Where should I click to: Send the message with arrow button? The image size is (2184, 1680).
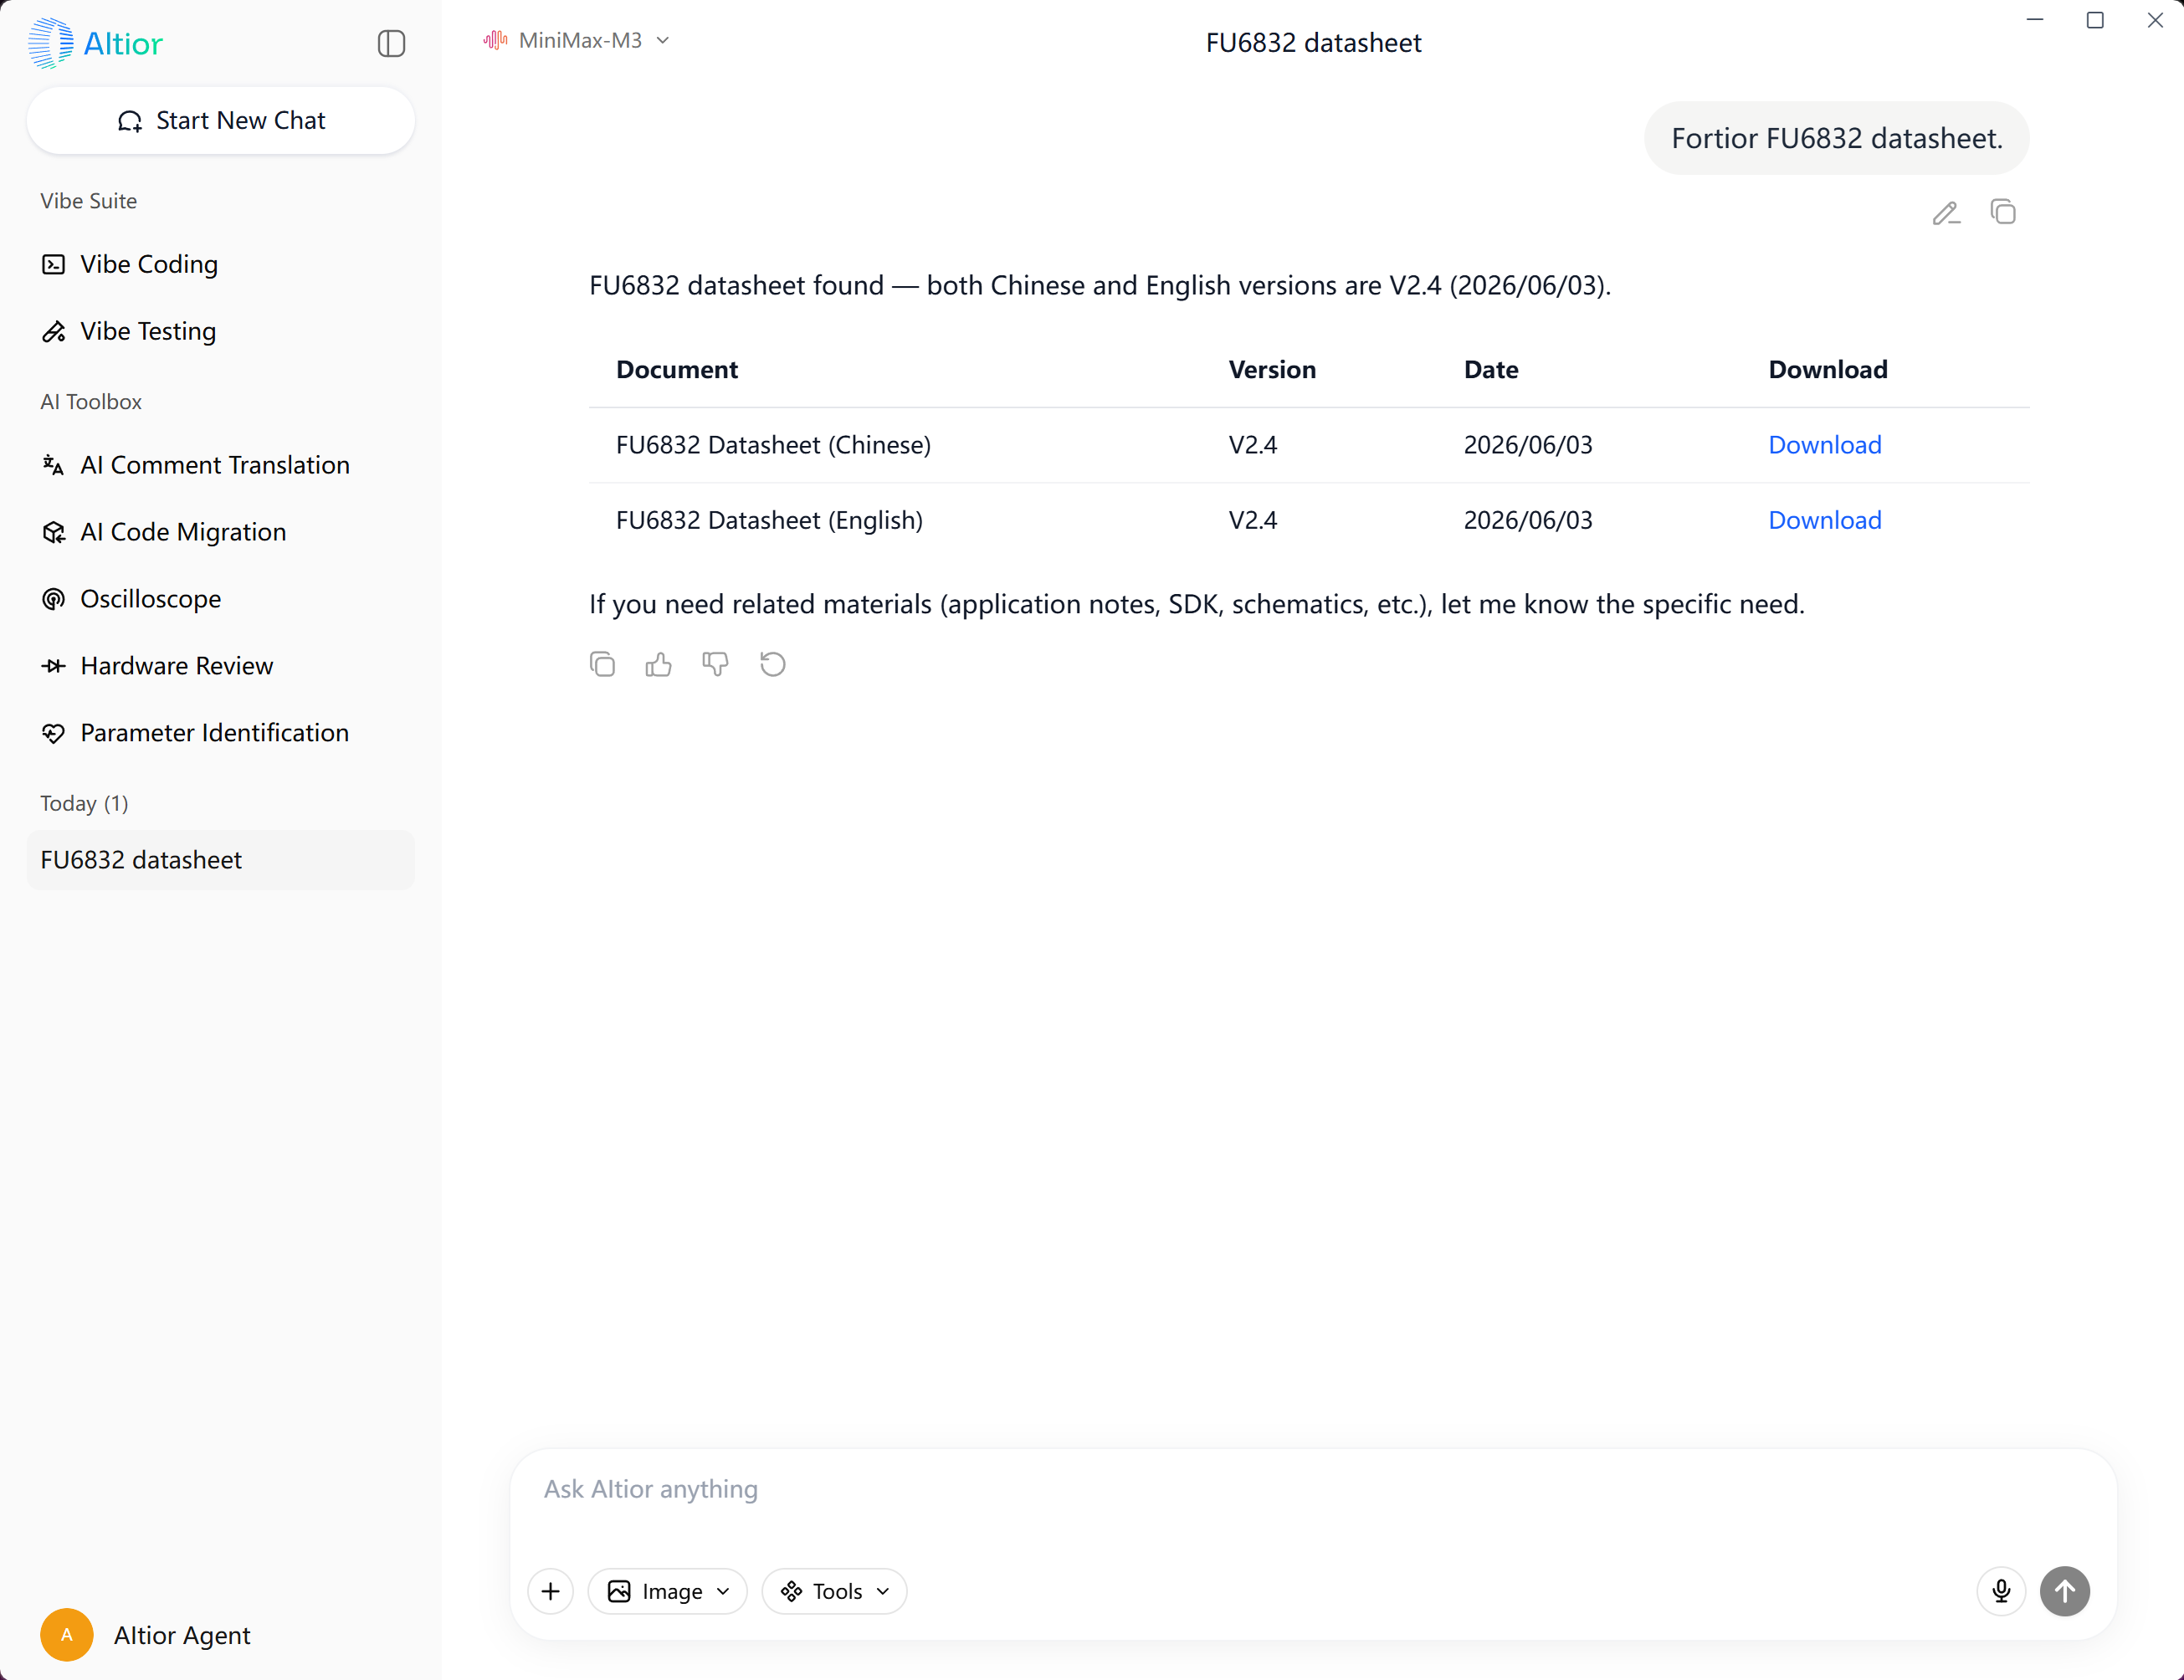tap(2065, 1591)
